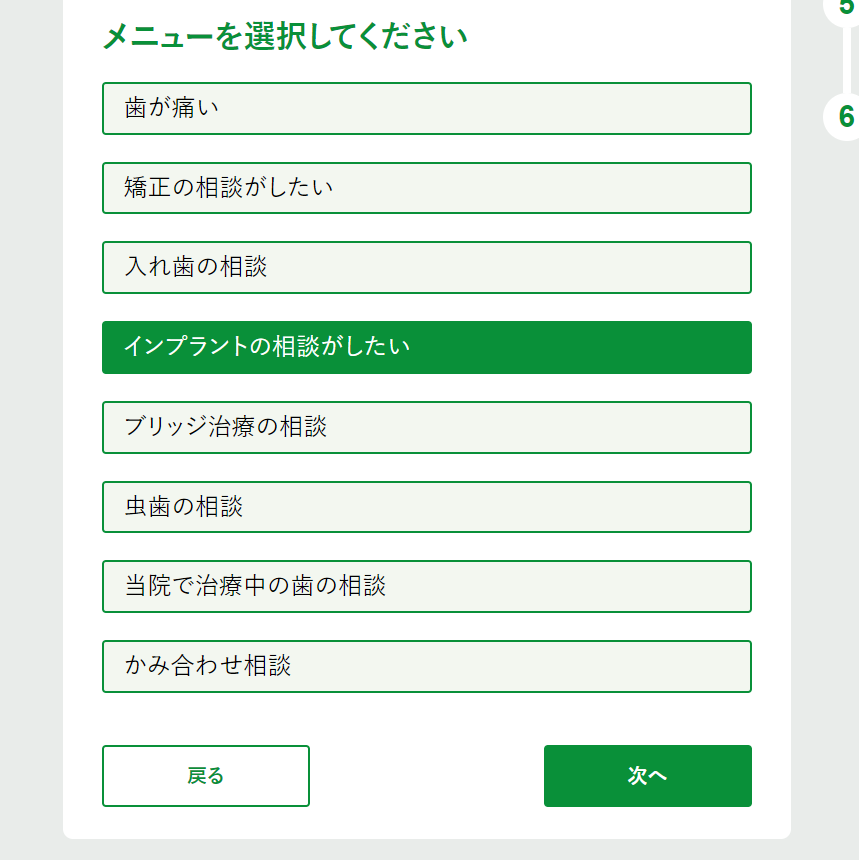Pick the かみ合わせ相談 option
Viewport: 859px width, 860px height.
click(x=426, y=666)
